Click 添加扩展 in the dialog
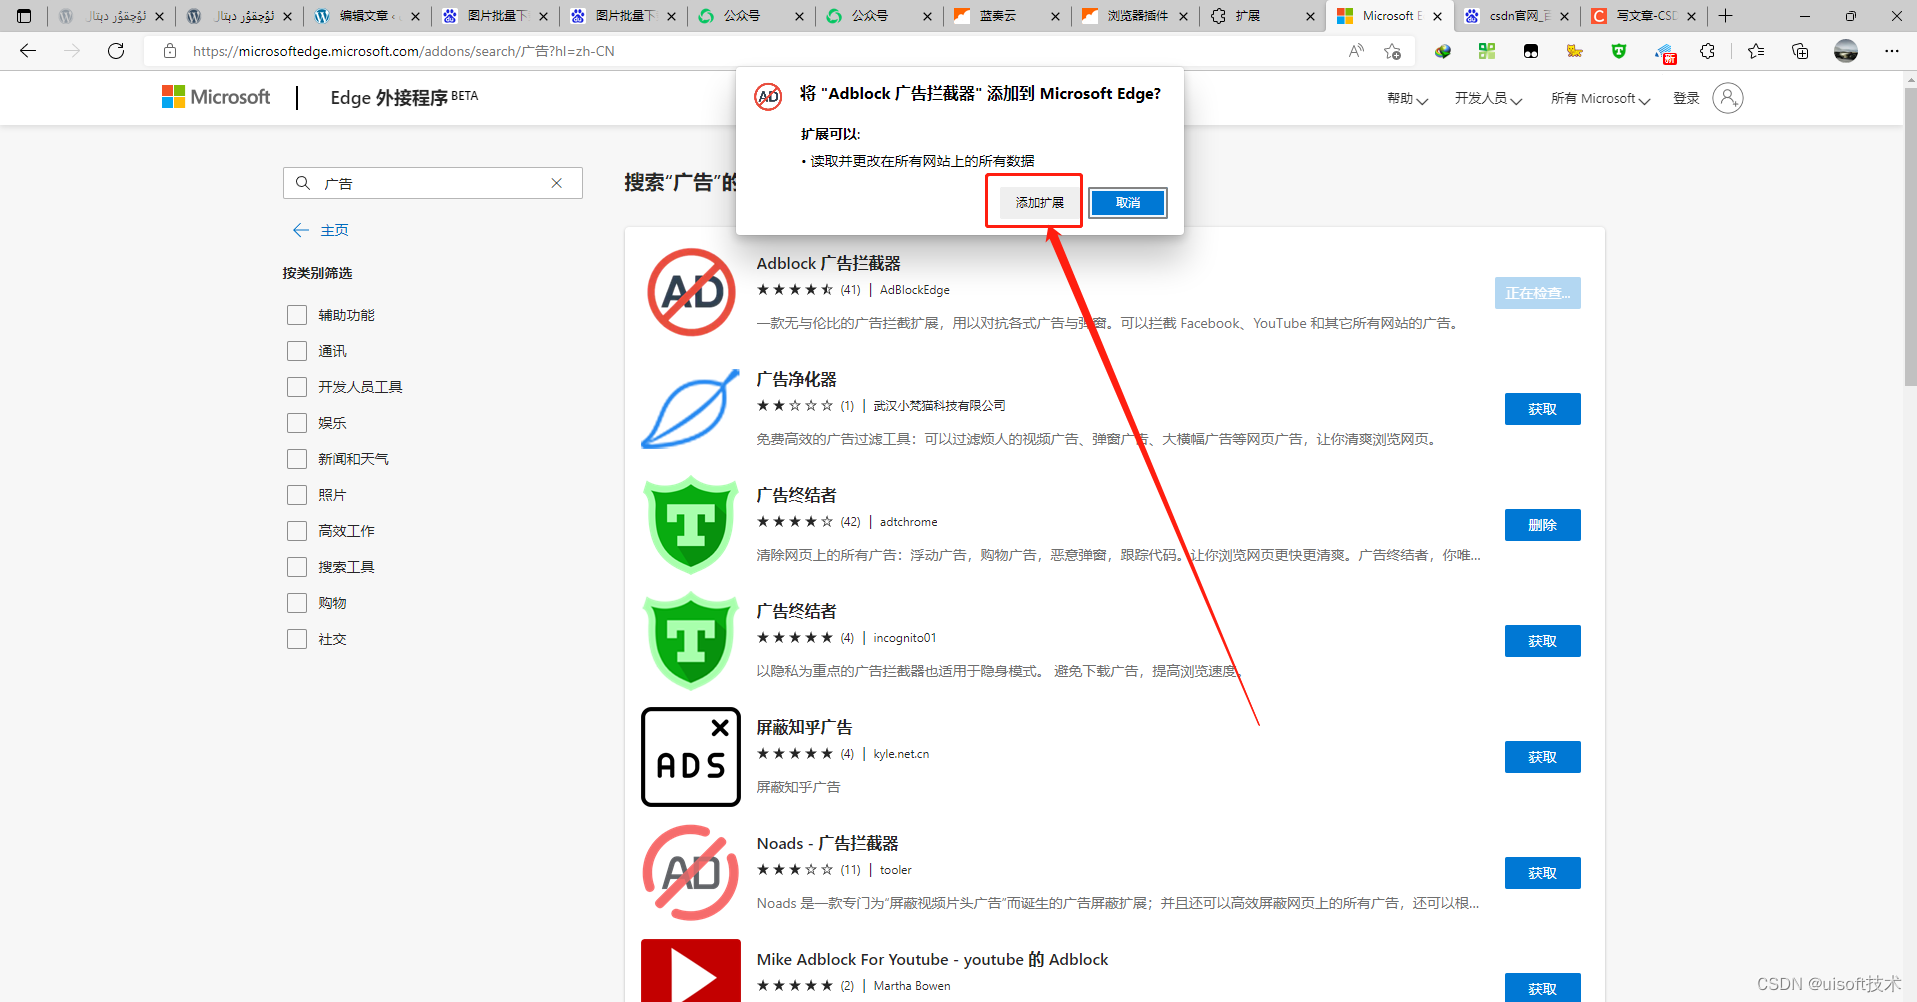The width and height of the screenshot is (1917, 1002). (x=1040, y=202)
